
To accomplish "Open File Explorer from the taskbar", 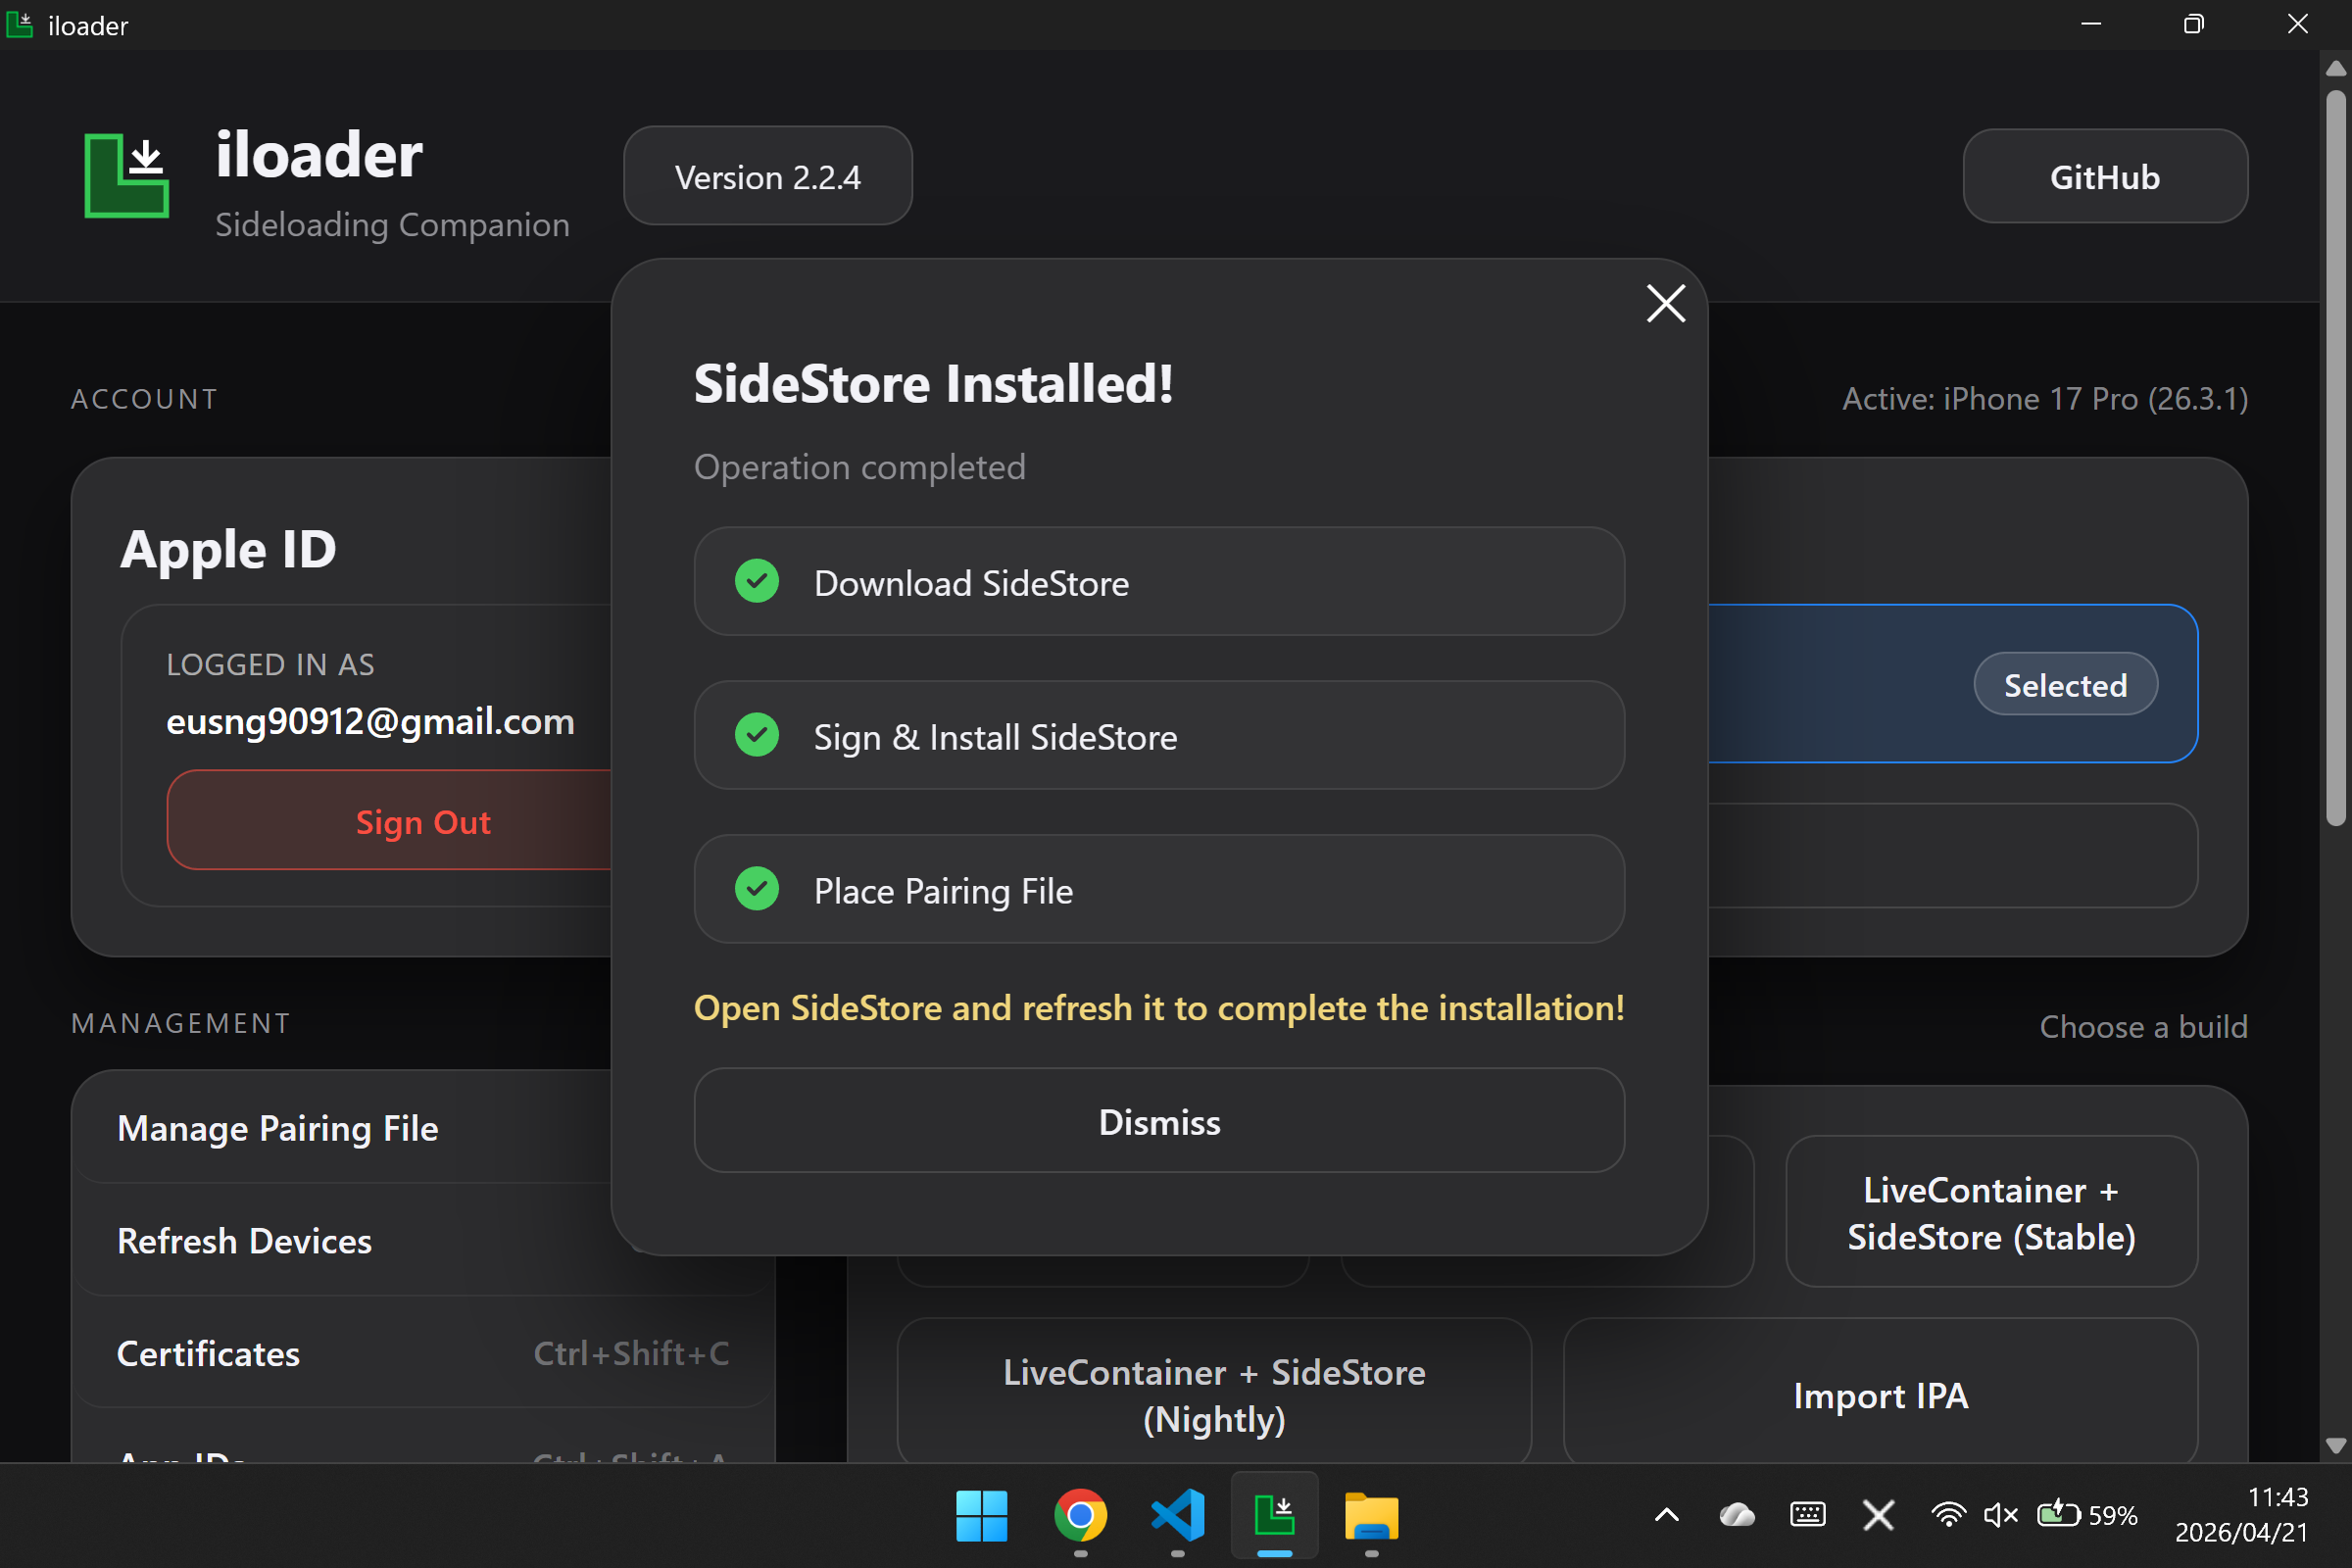I will tap(1372, 1516).
